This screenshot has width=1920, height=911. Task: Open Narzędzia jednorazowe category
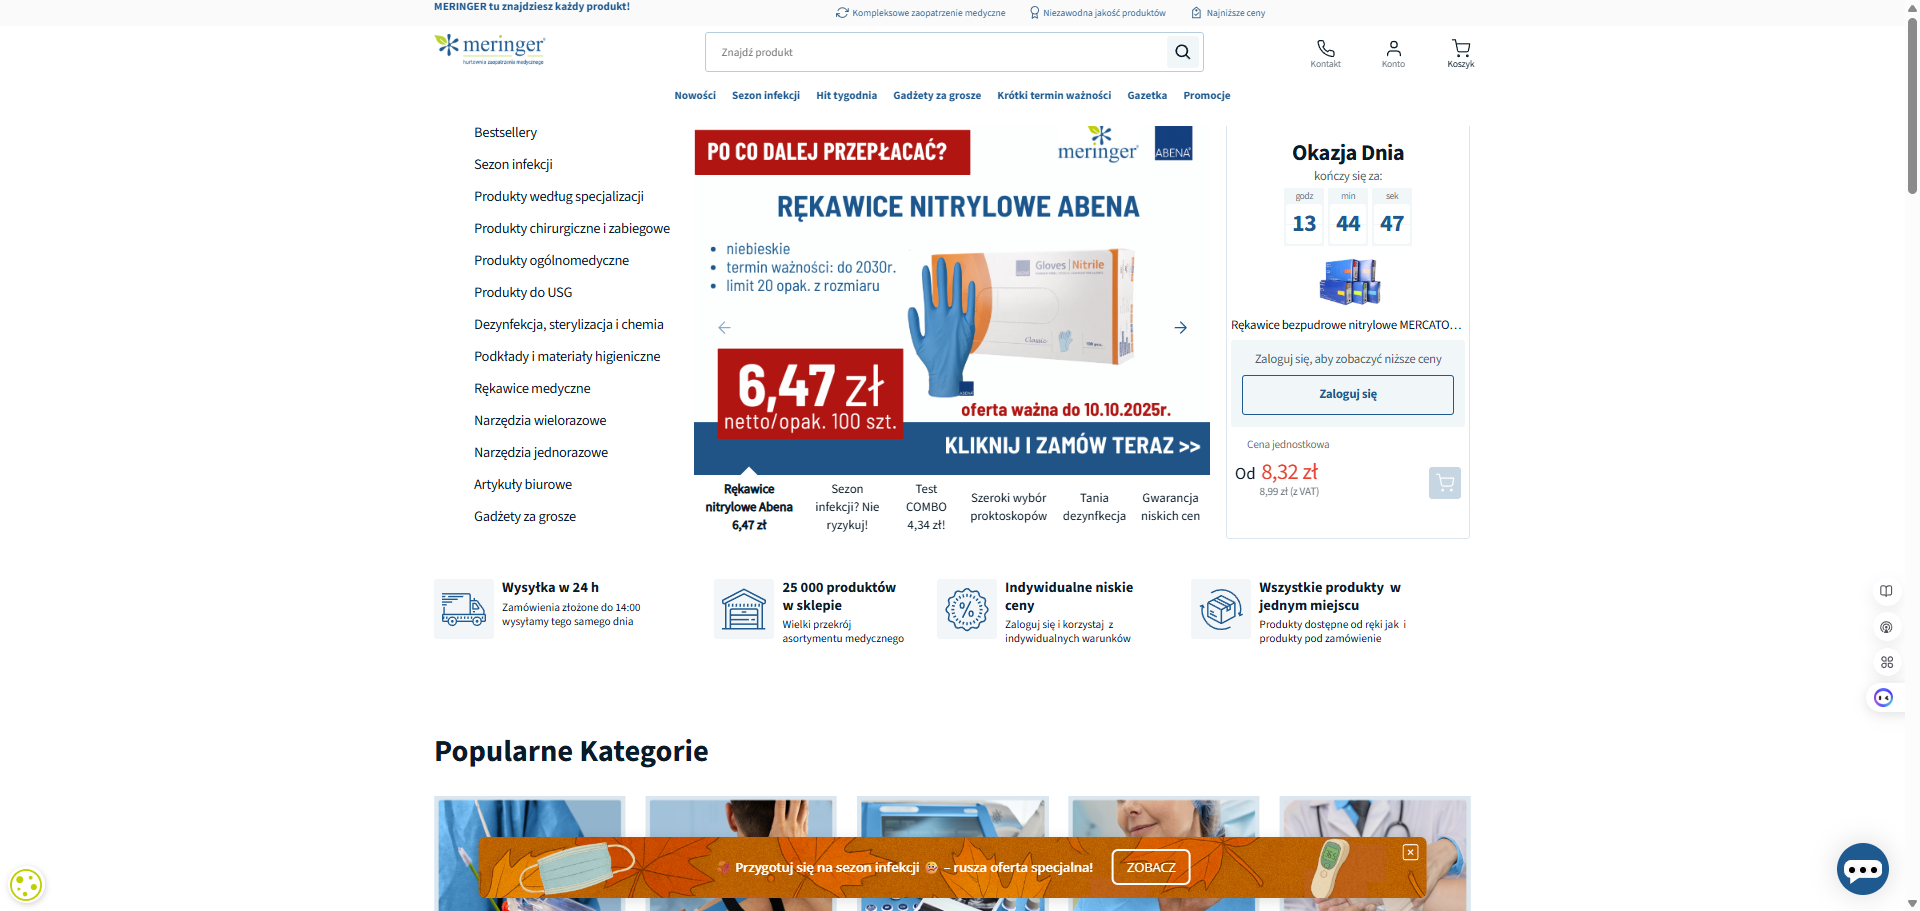point(541,452)
